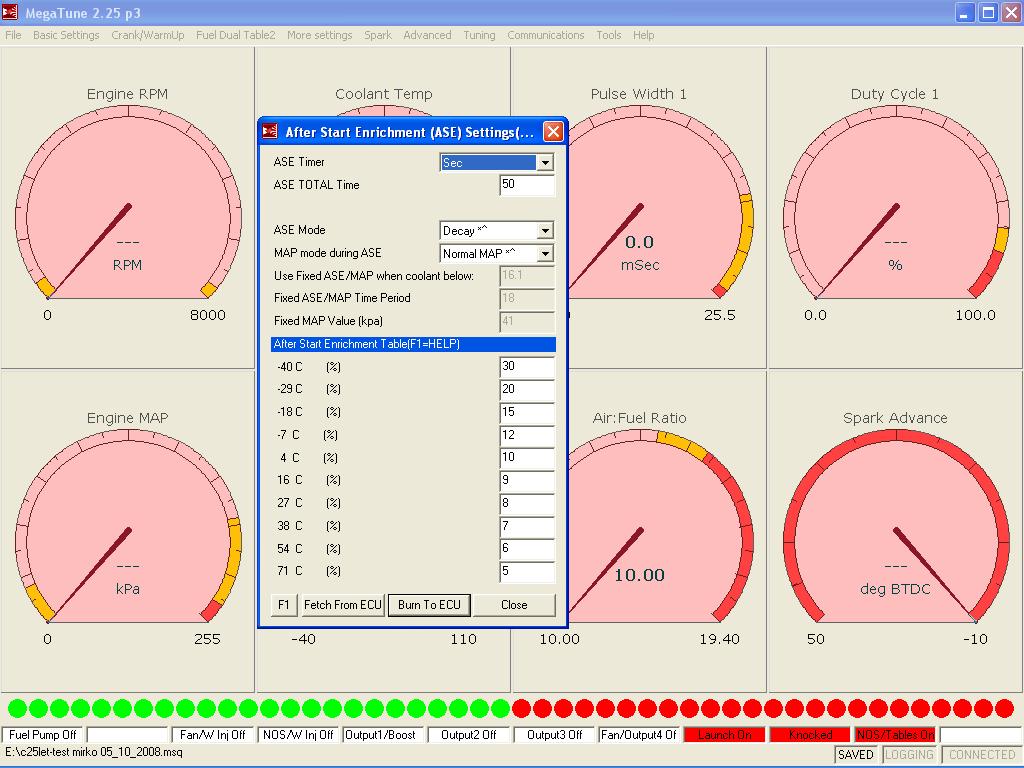Click the 27 C enrichment percent field

tap(527, 504)
